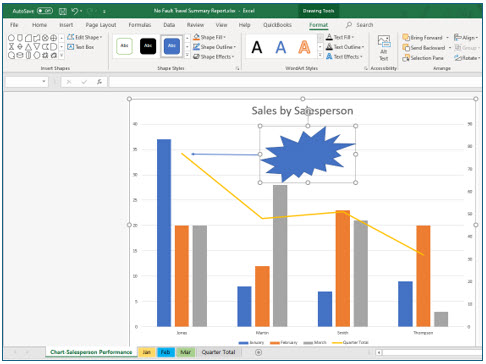Click the Insert Function fx icon
The width and height of the screenshot is (486, 364).
[99, 82]
